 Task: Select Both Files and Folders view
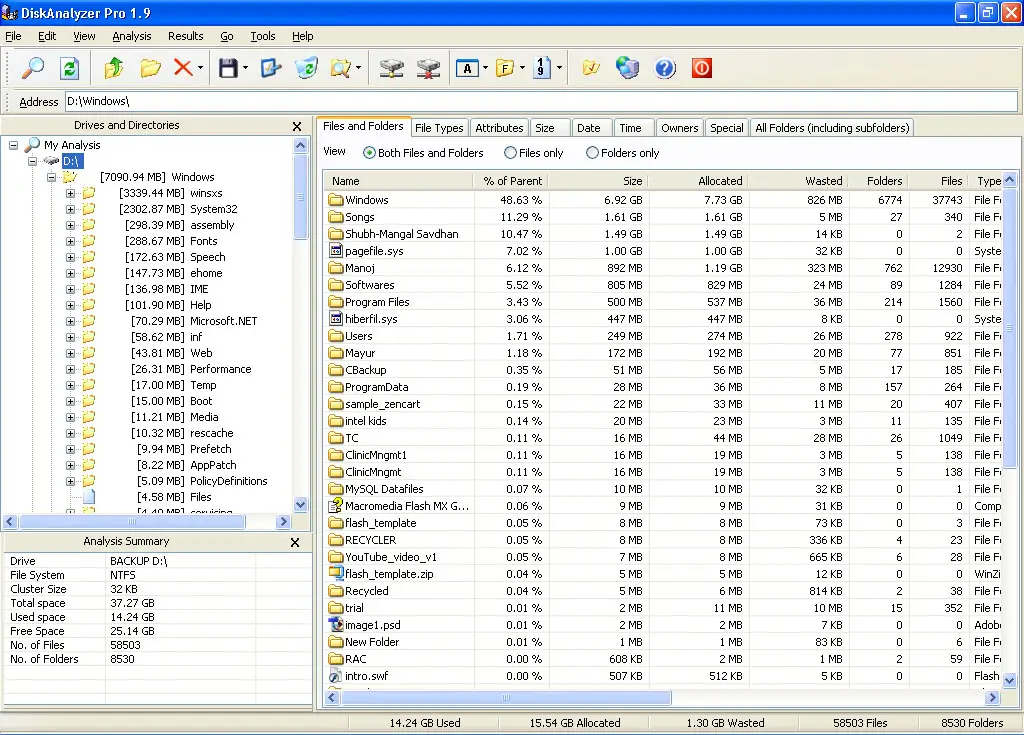tap(369, 153)
